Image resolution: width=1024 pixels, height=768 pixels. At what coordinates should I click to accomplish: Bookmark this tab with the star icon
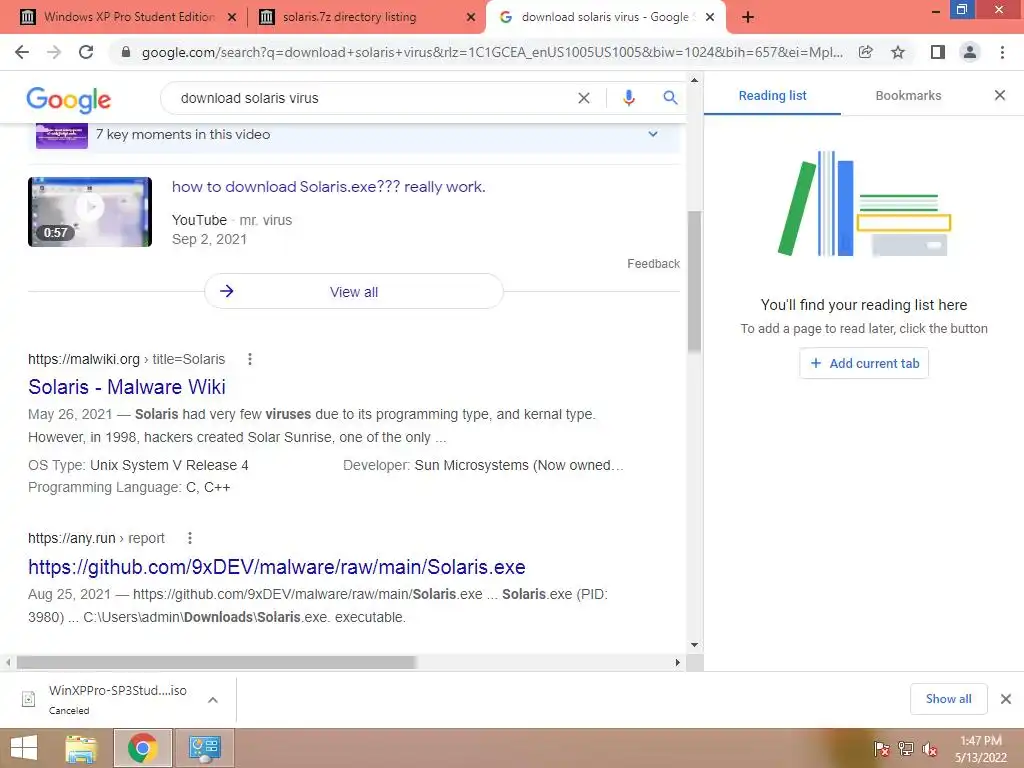point(898,52)
